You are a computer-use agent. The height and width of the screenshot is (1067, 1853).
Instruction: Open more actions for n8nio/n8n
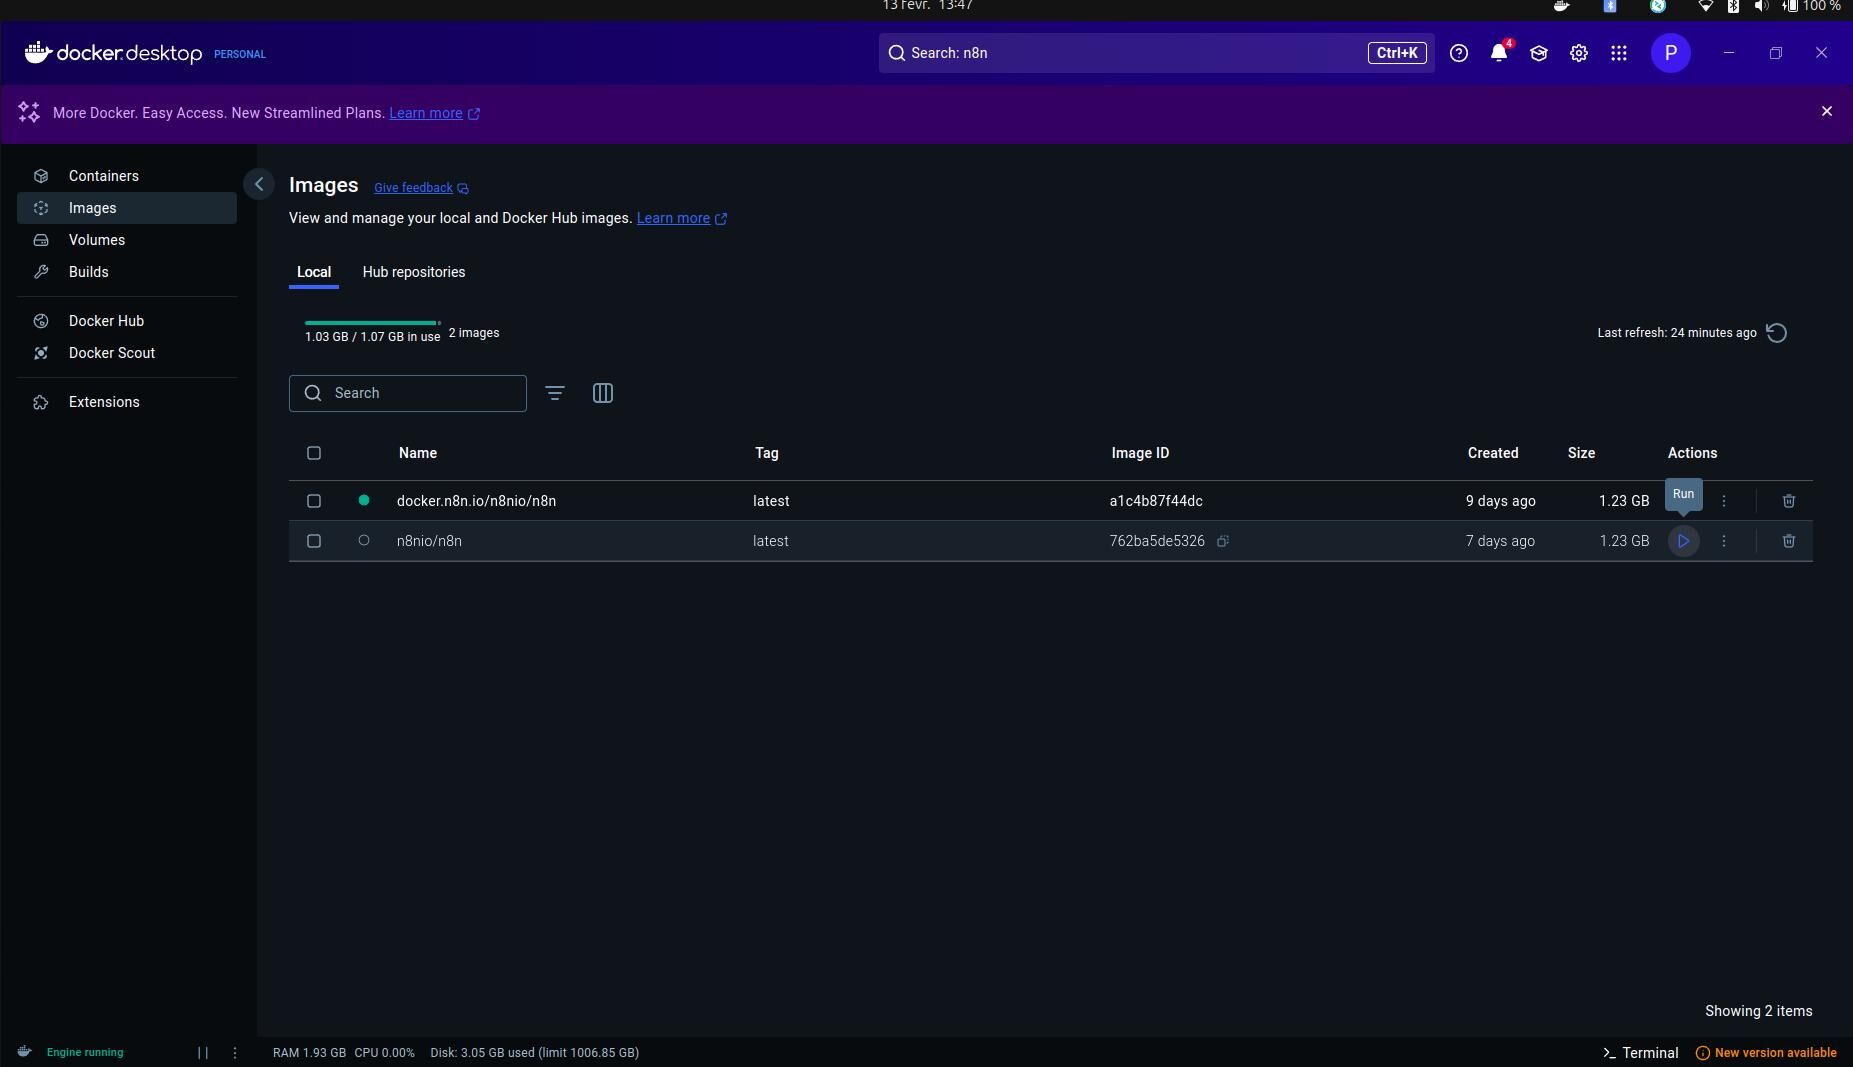point(1724,541)
